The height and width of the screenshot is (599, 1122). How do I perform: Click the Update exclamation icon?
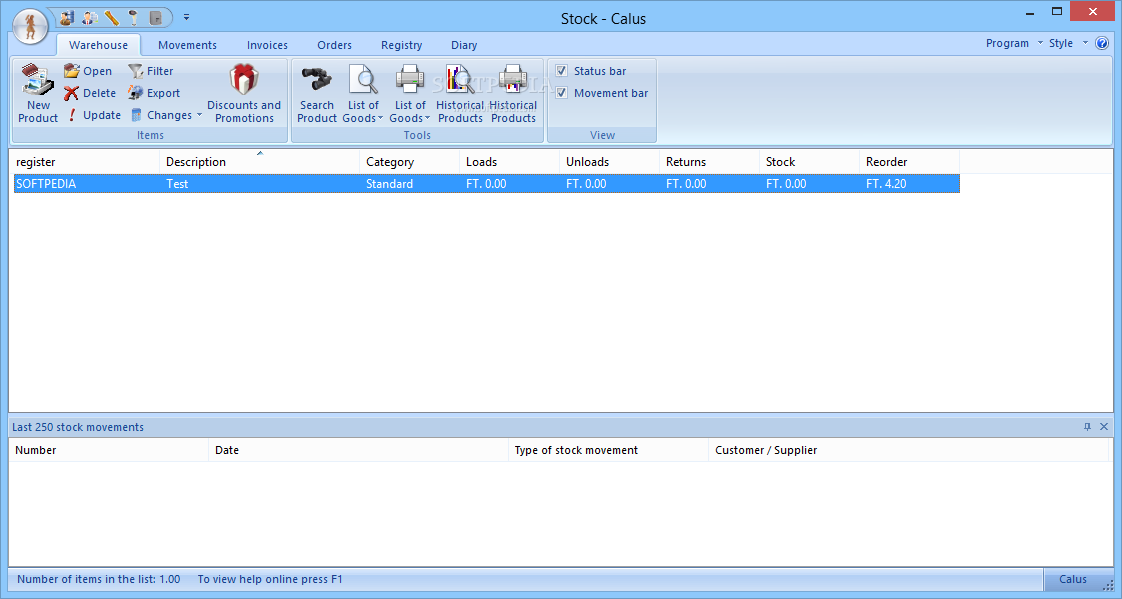[x=72, y=115]
